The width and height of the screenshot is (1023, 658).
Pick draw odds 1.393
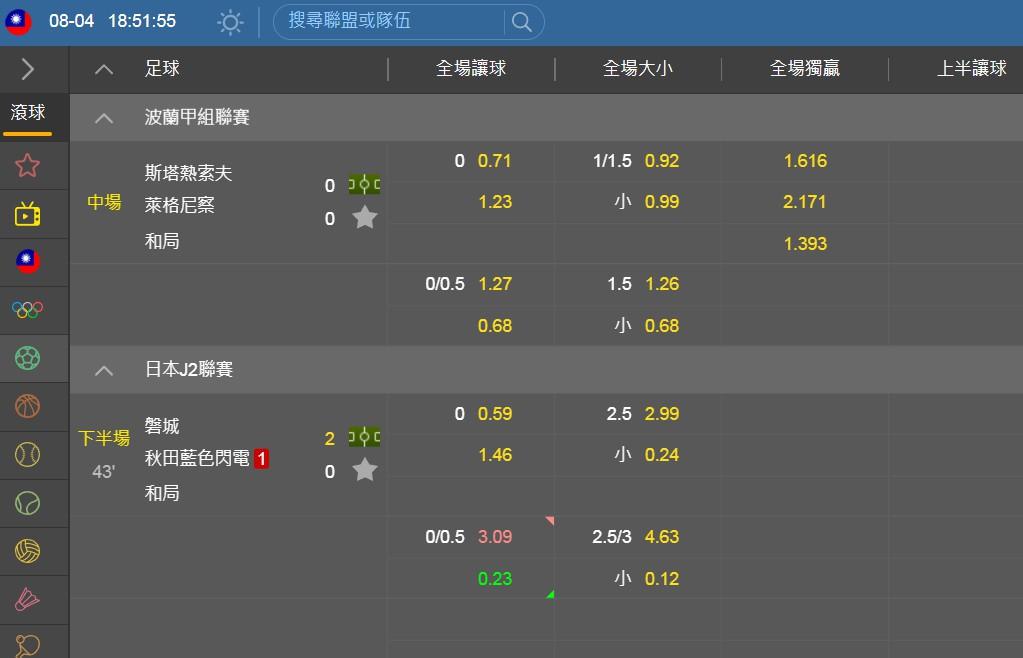click(x=805, y=244)
